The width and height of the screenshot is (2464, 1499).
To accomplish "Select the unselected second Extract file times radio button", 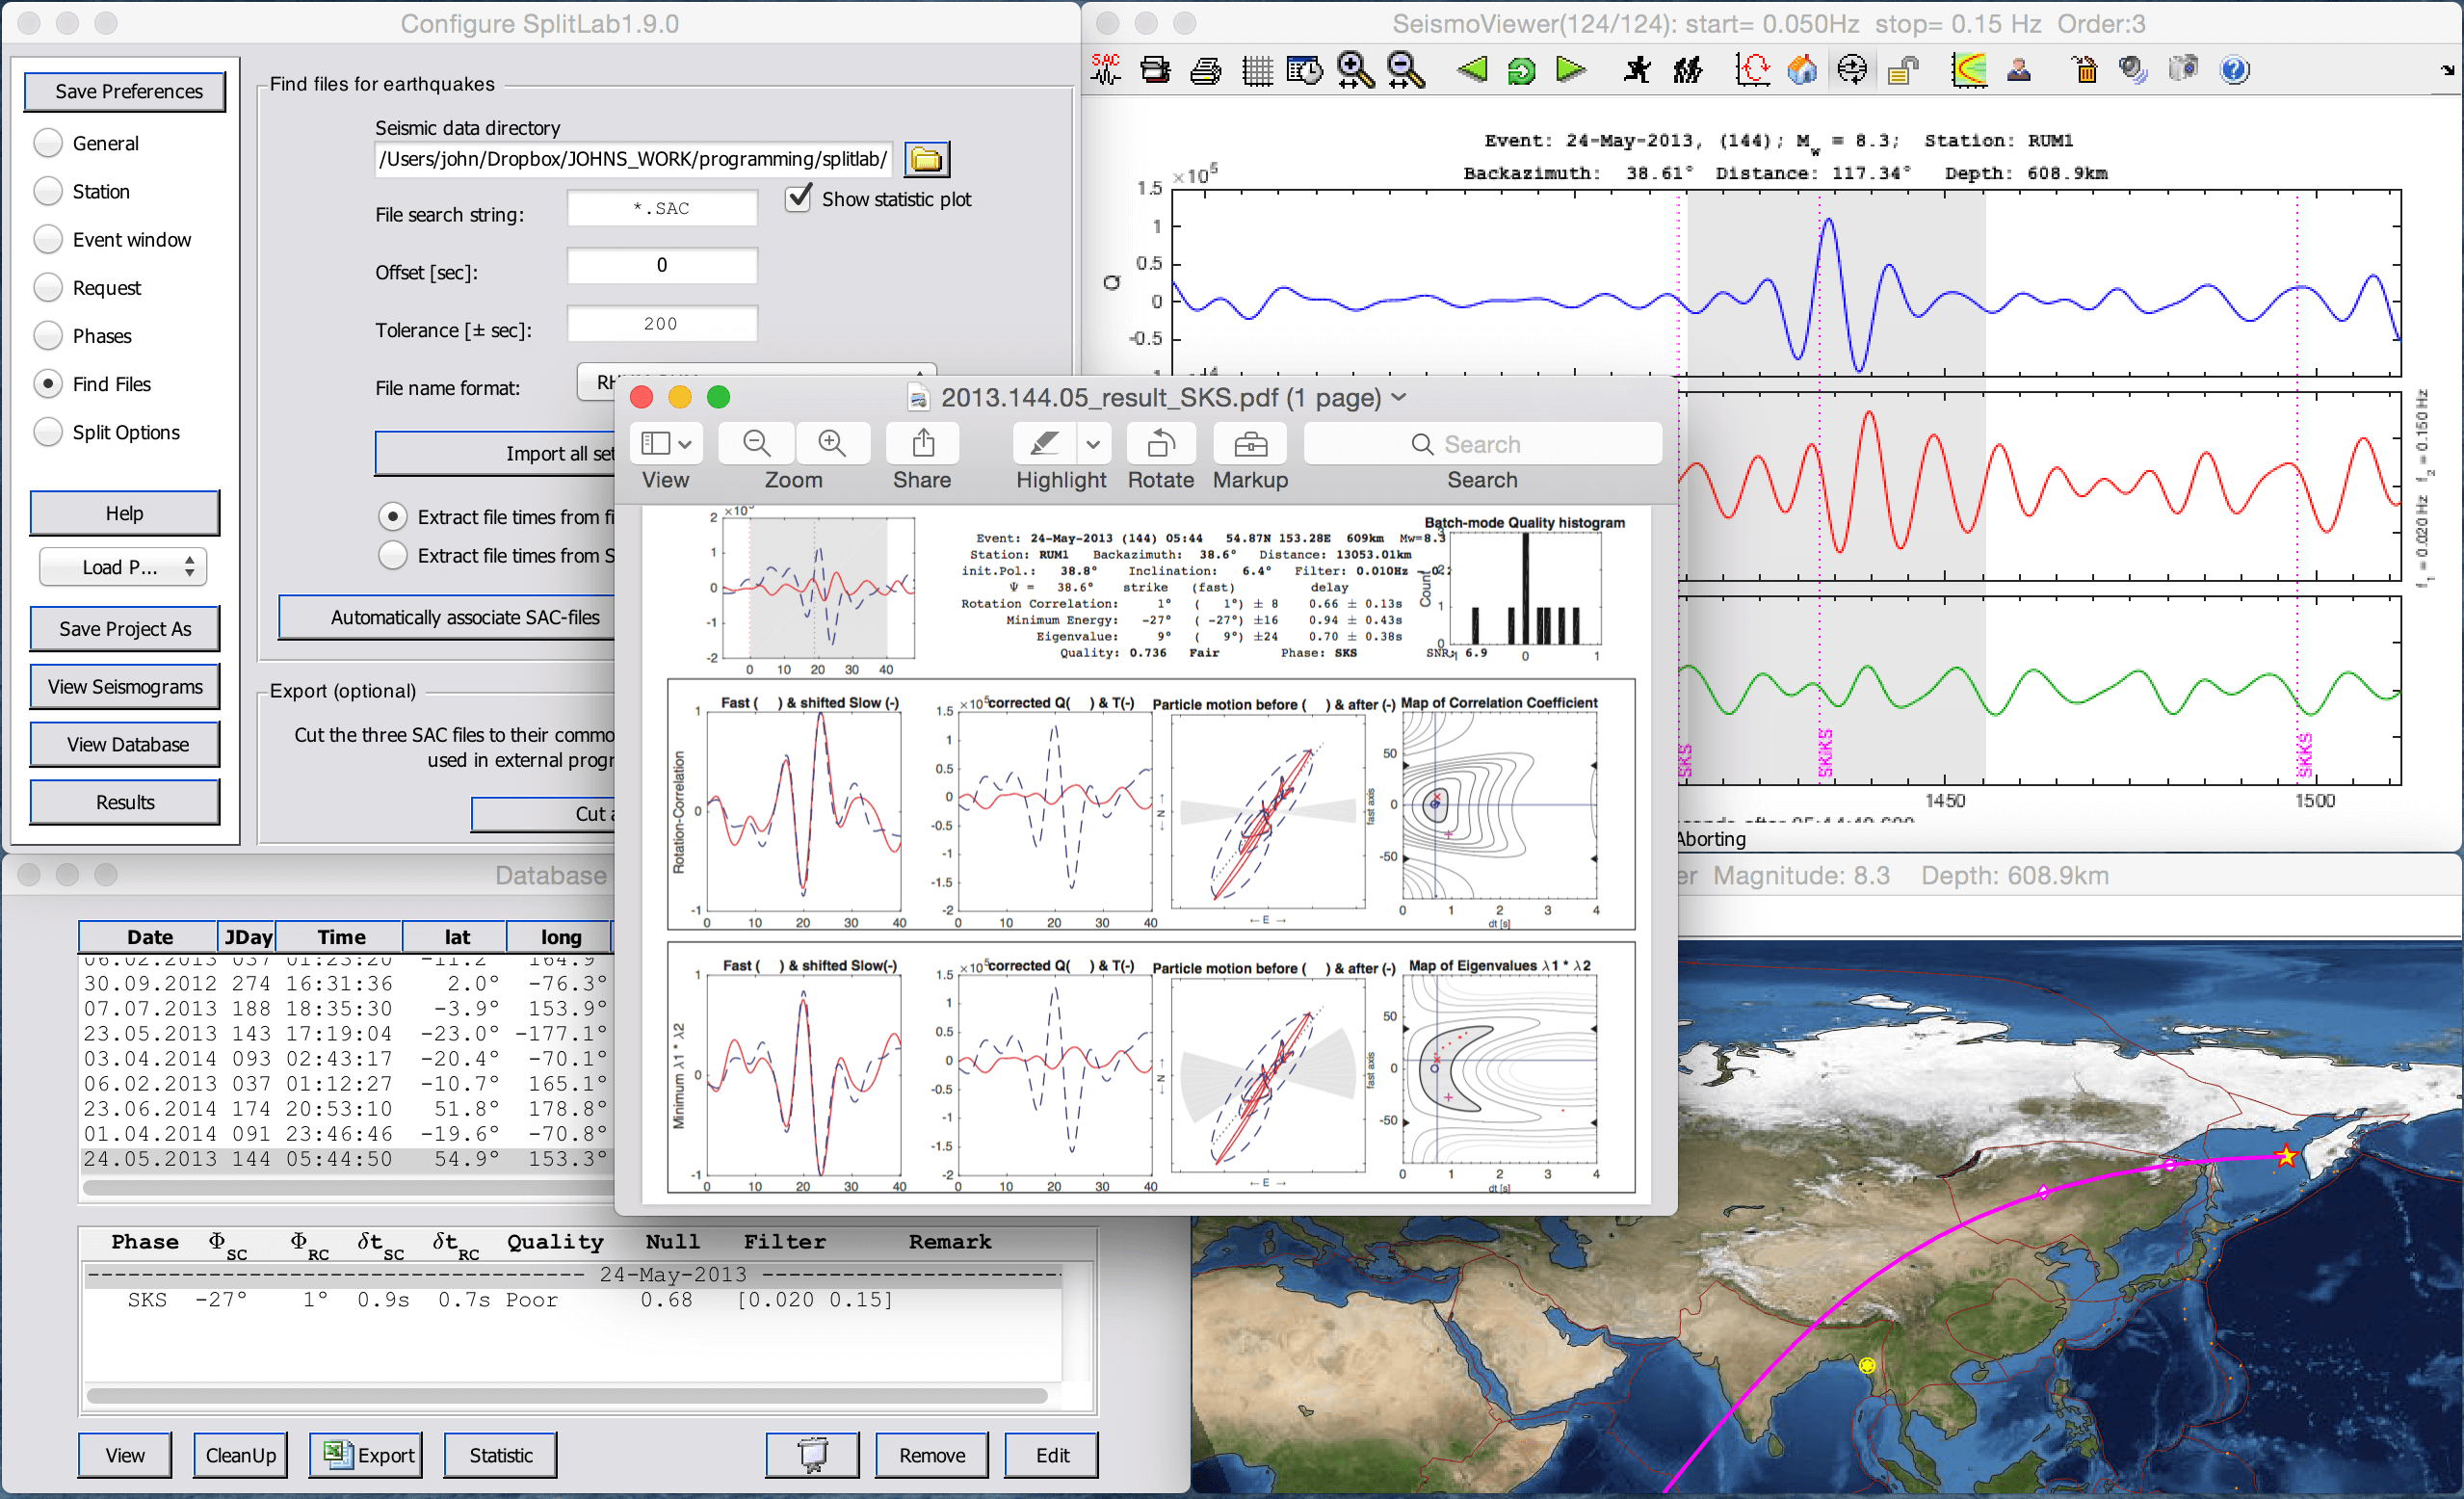I will tap(393, 555).
